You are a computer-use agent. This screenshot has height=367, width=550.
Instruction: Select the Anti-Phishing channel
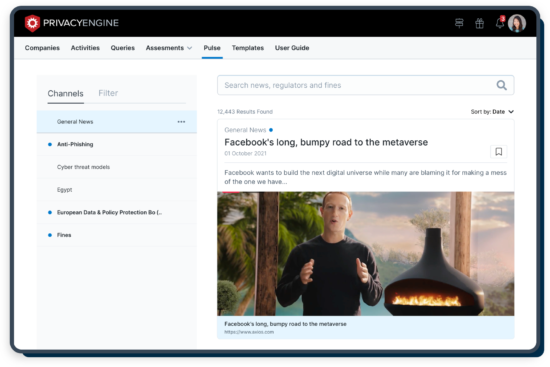coord(117,144)
